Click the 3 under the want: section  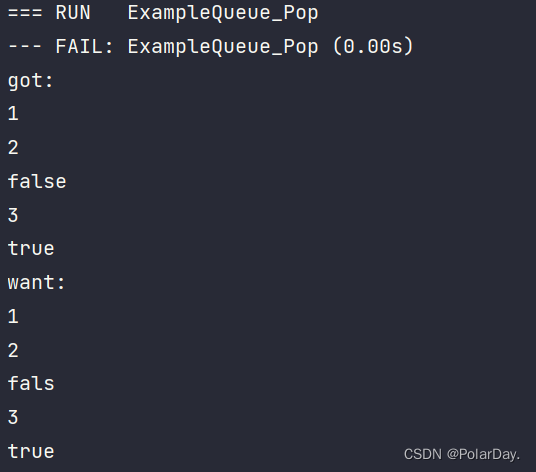pyautogui.click(x=13, y=417)
